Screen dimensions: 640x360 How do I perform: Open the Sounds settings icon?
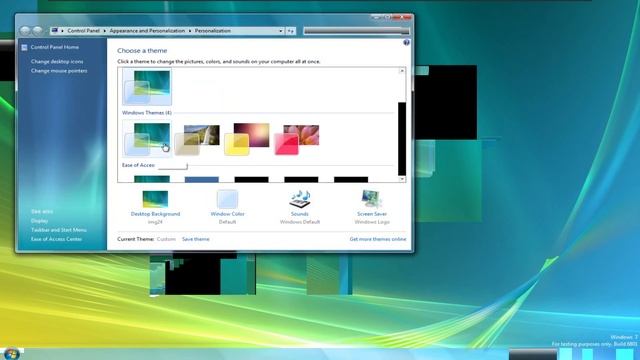pyautogui.click(x=300, y=199)
